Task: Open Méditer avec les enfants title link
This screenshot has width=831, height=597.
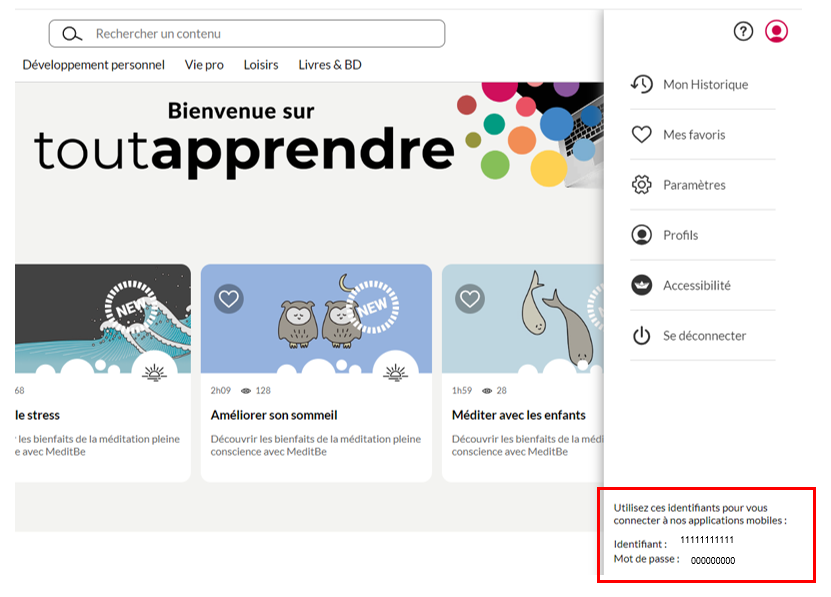Action: (519, 415)
